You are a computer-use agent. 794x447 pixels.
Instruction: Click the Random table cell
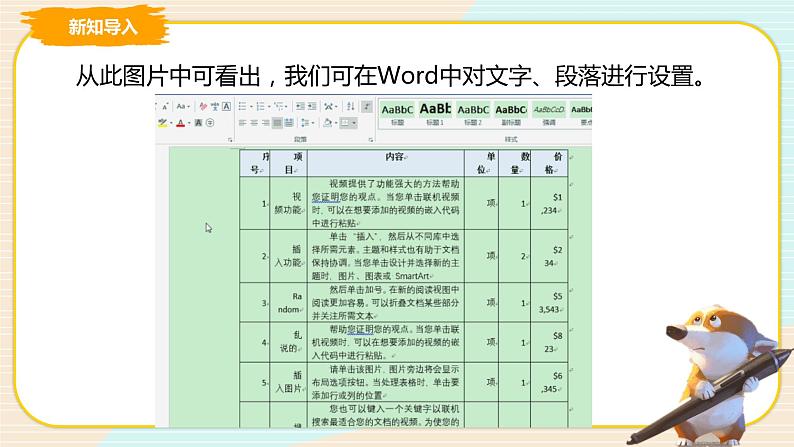pos(289,303)
